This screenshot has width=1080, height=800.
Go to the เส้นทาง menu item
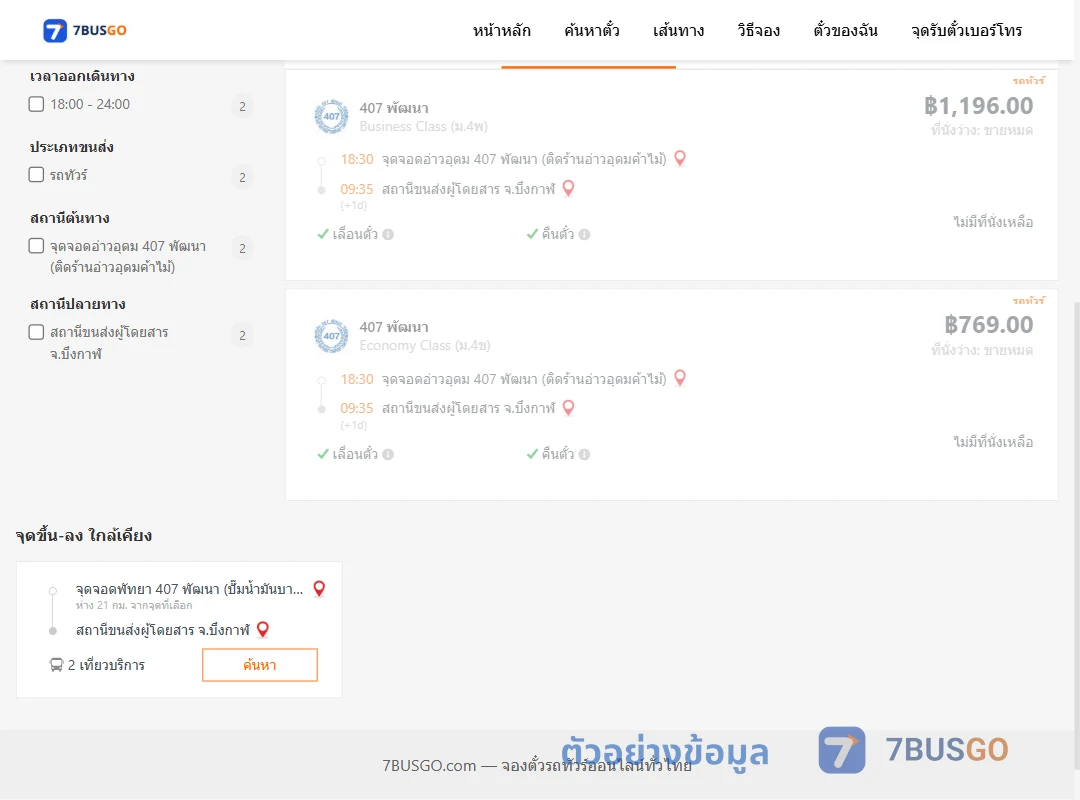678,30
